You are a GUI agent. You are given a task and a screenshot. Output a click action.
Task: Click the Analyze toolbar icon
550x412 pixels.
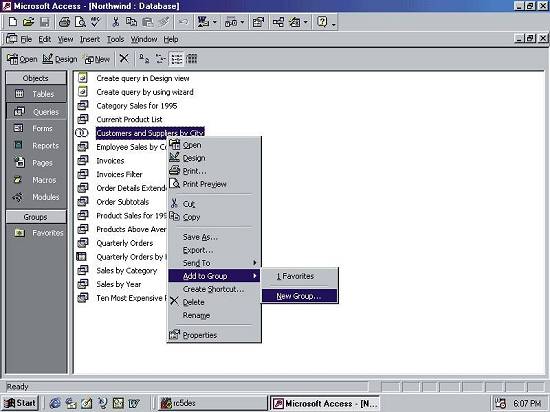click(231, 22)
